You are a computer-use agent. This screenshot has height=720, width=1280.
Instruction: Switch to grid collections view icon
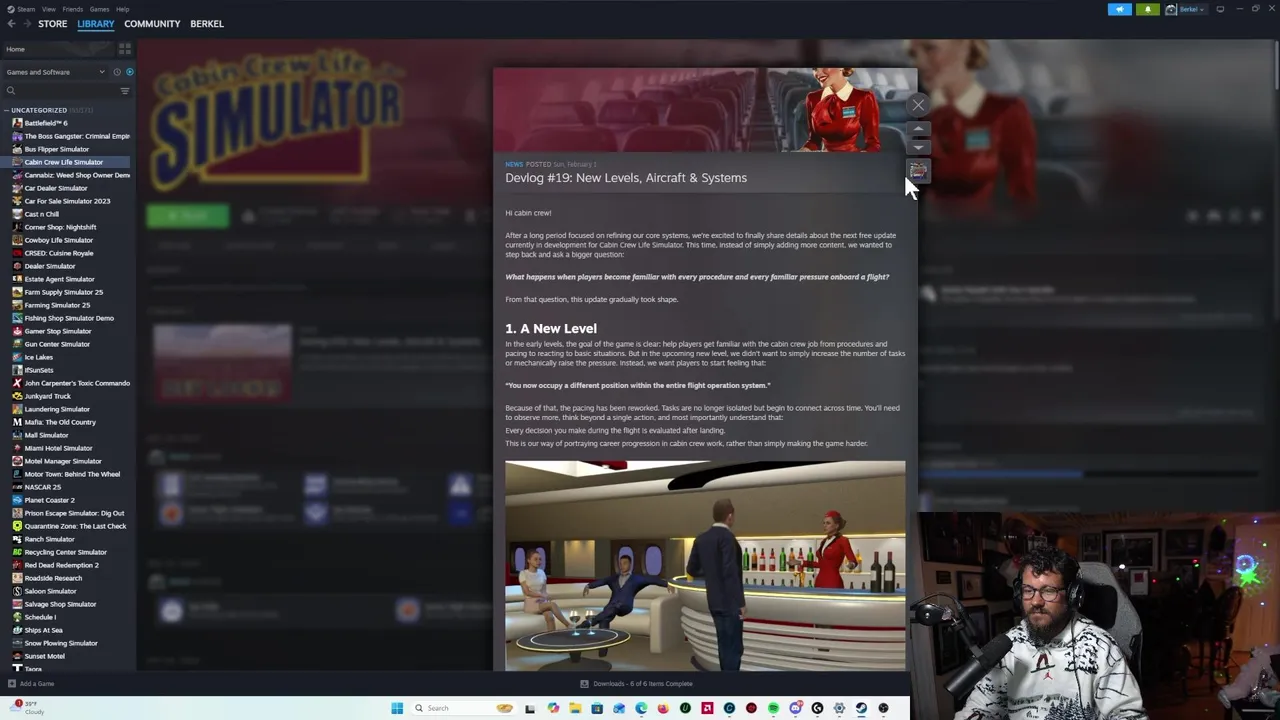[125, 48]
